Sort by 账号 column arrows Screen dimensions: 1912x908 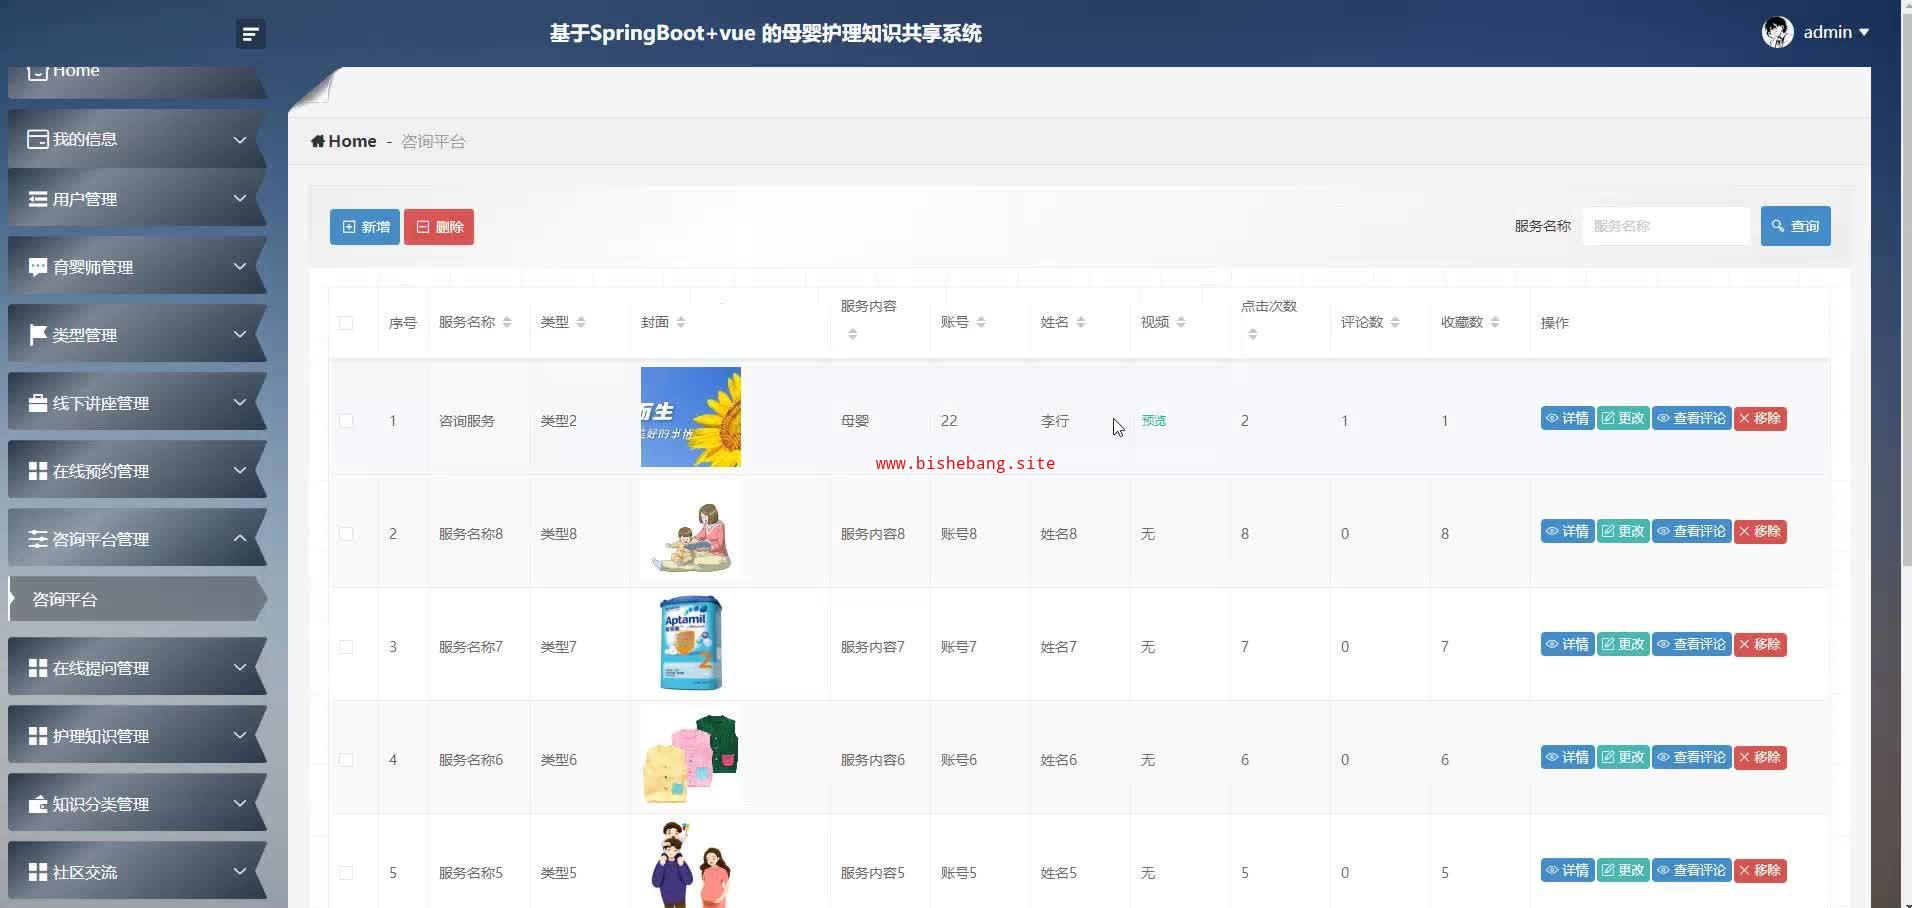pos(981,322)
